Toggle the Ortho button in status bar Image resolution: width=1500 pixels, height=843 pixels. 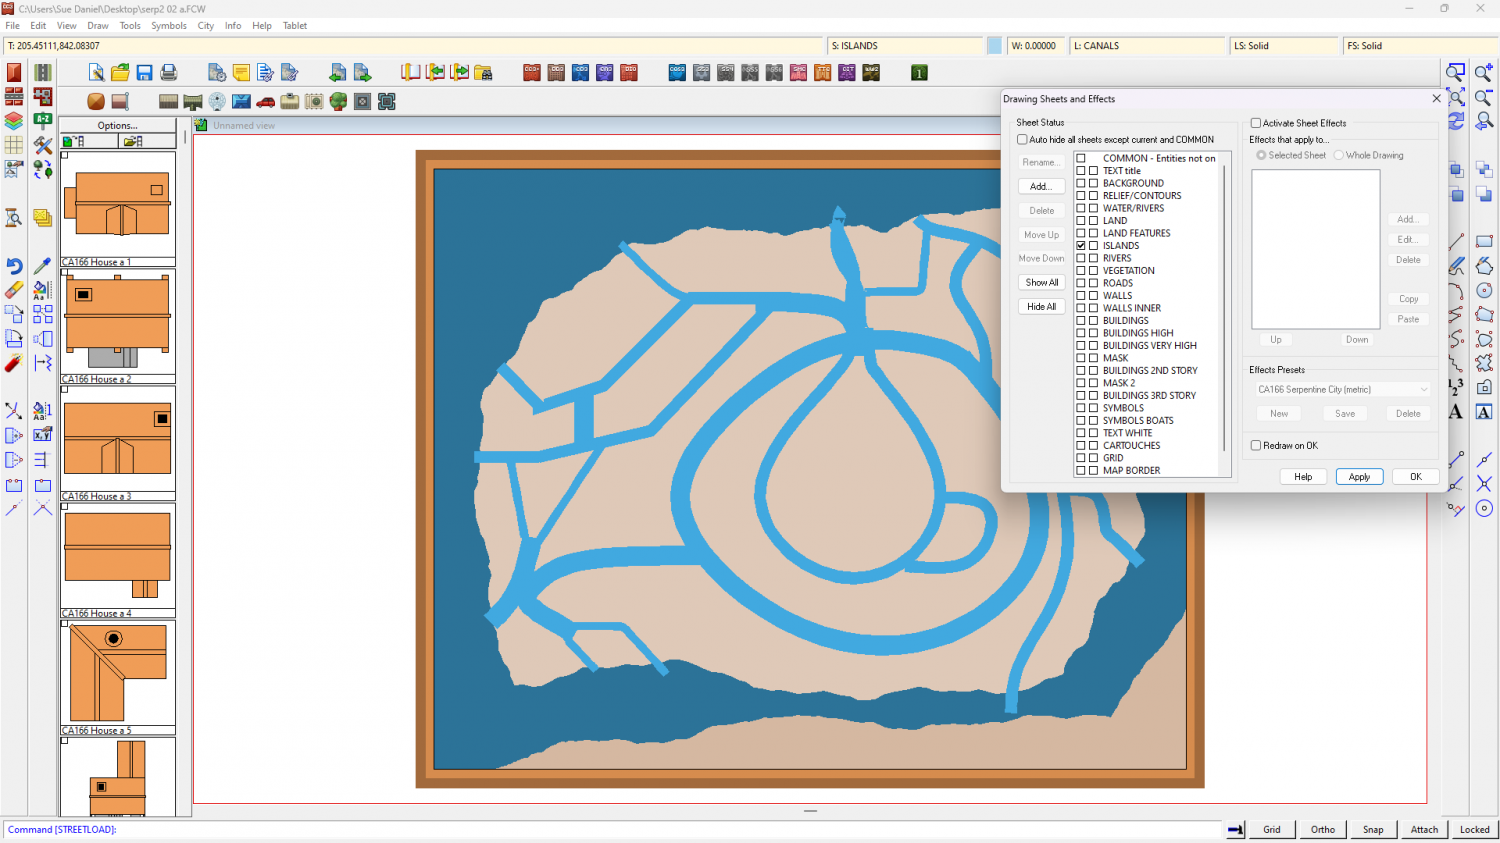click(1322, 829)
